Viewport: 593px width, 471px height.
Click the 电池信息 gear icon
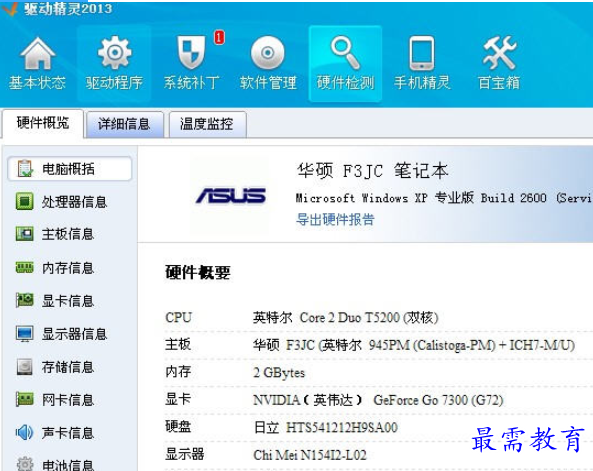pyautogui.click(x=25, y=464)
